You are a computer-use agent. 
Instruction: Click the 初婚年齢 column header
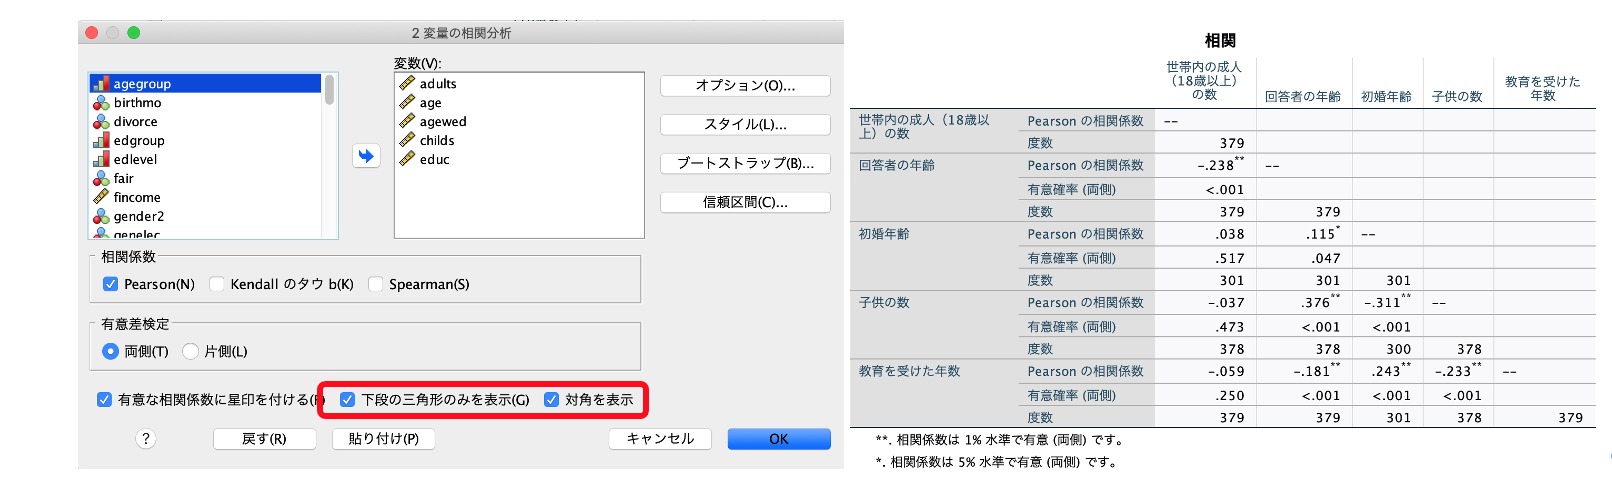[1386, 97]
